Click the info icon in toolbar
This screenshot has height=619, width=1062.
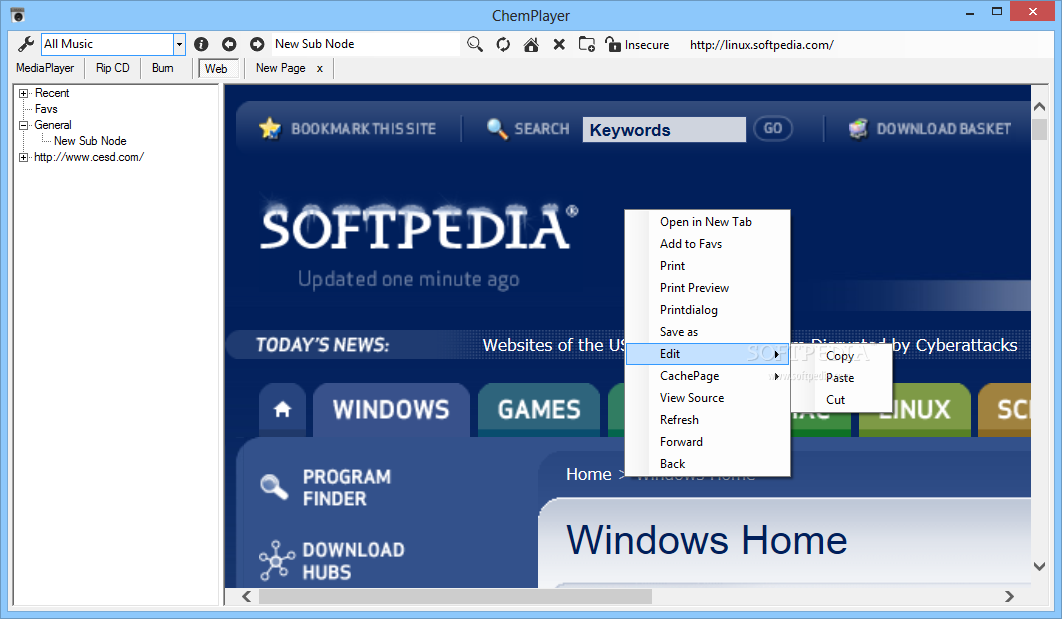click(x=201, y=44)
